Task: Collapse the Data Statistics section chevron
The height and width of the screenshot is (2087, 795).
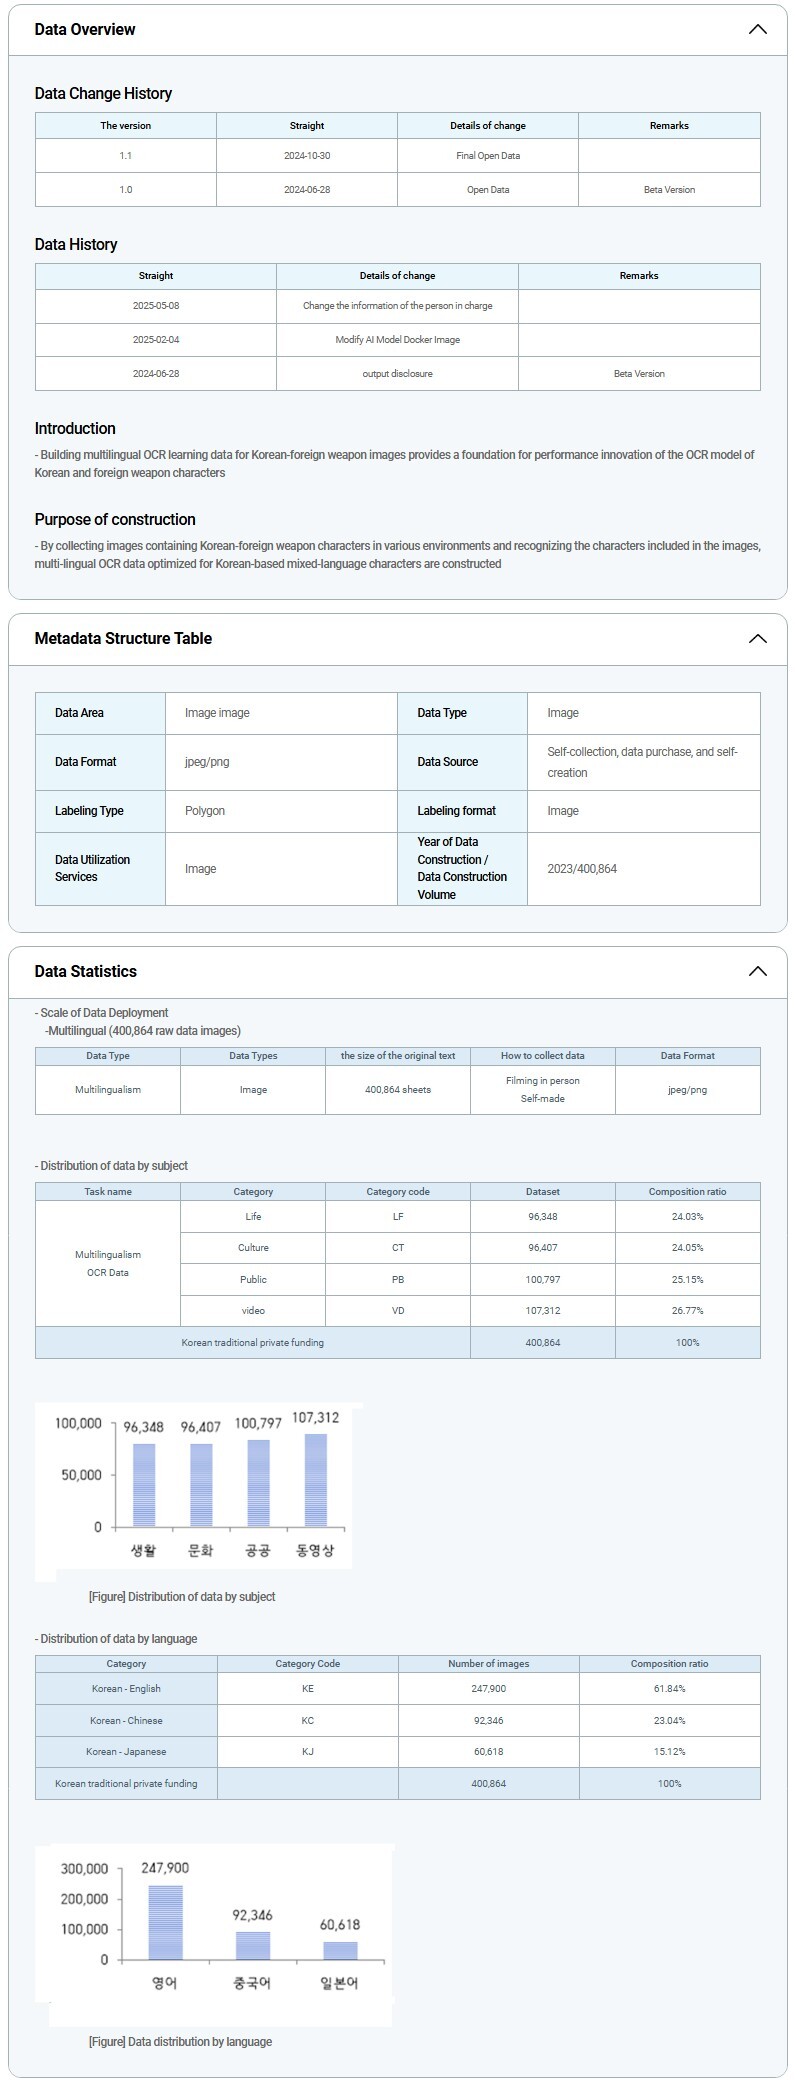Action: click(757, 971)
